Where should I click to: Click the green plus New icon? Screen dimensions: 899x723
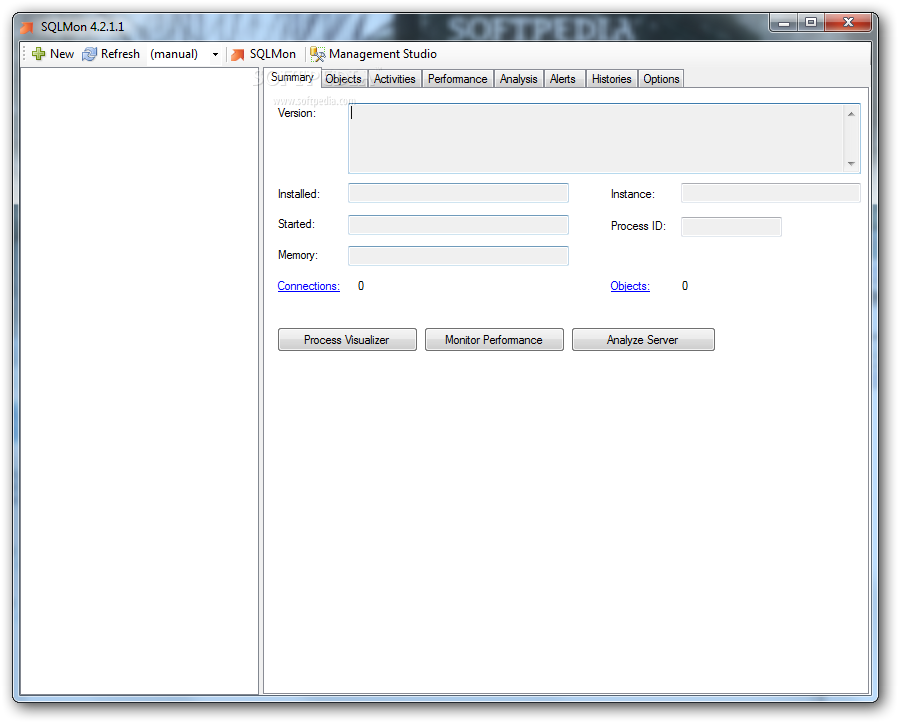point(38,54)
